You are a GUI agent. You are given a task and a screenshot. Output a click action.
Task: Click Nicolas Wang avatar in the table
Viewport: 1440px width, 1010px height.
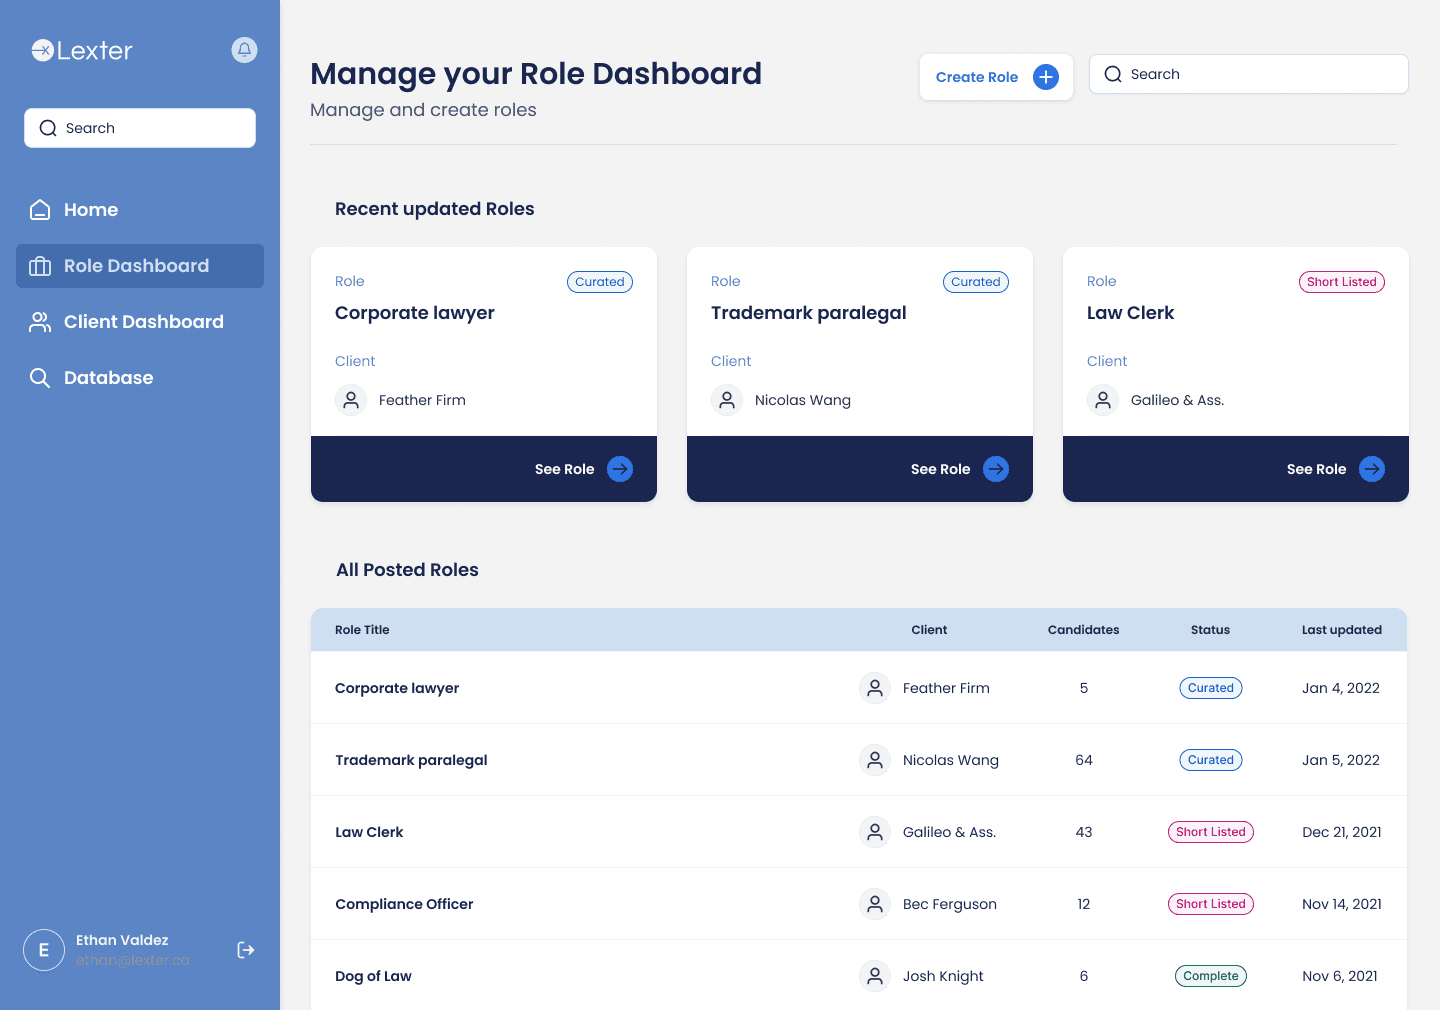coord(875,760)
